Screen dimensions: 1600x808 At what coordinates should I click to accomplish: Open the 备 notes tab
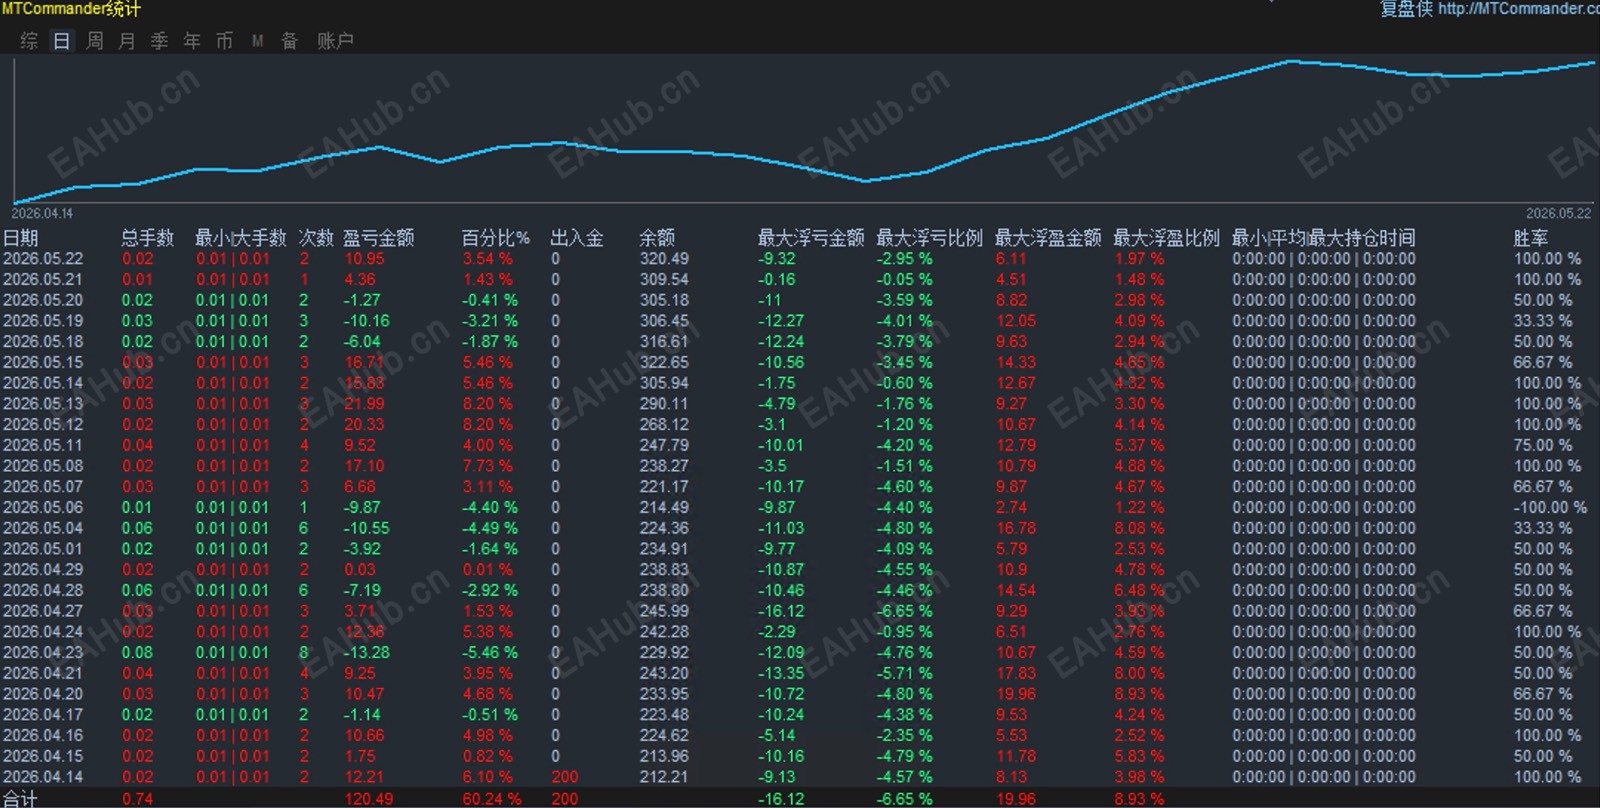[x=290, y=41]
